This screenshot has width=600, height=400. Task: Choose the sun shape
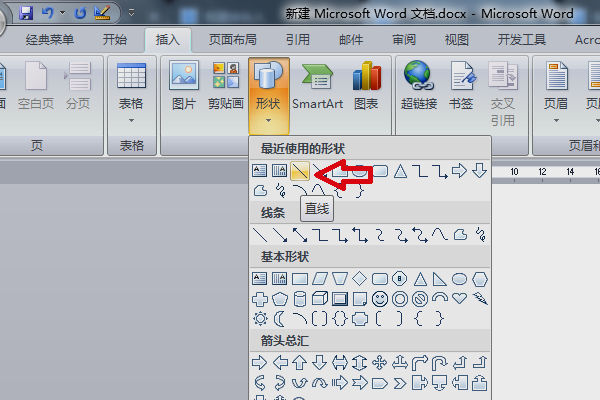pyautogui.click(x=260, y=318)
